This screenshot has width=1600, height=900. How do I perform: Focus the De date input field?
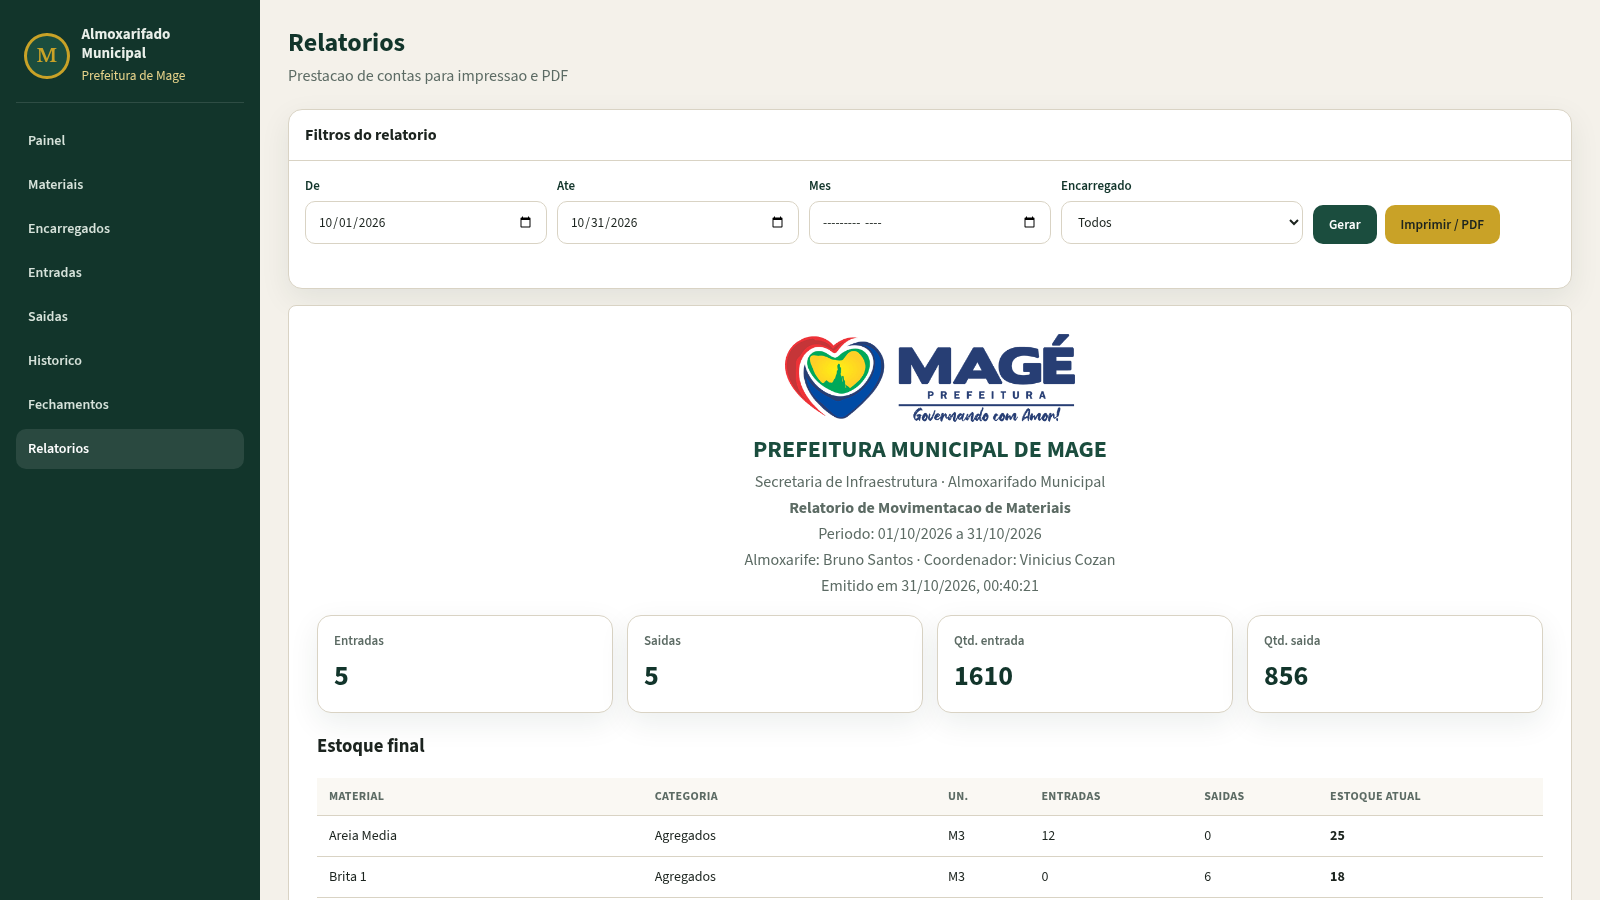[426, 222]
